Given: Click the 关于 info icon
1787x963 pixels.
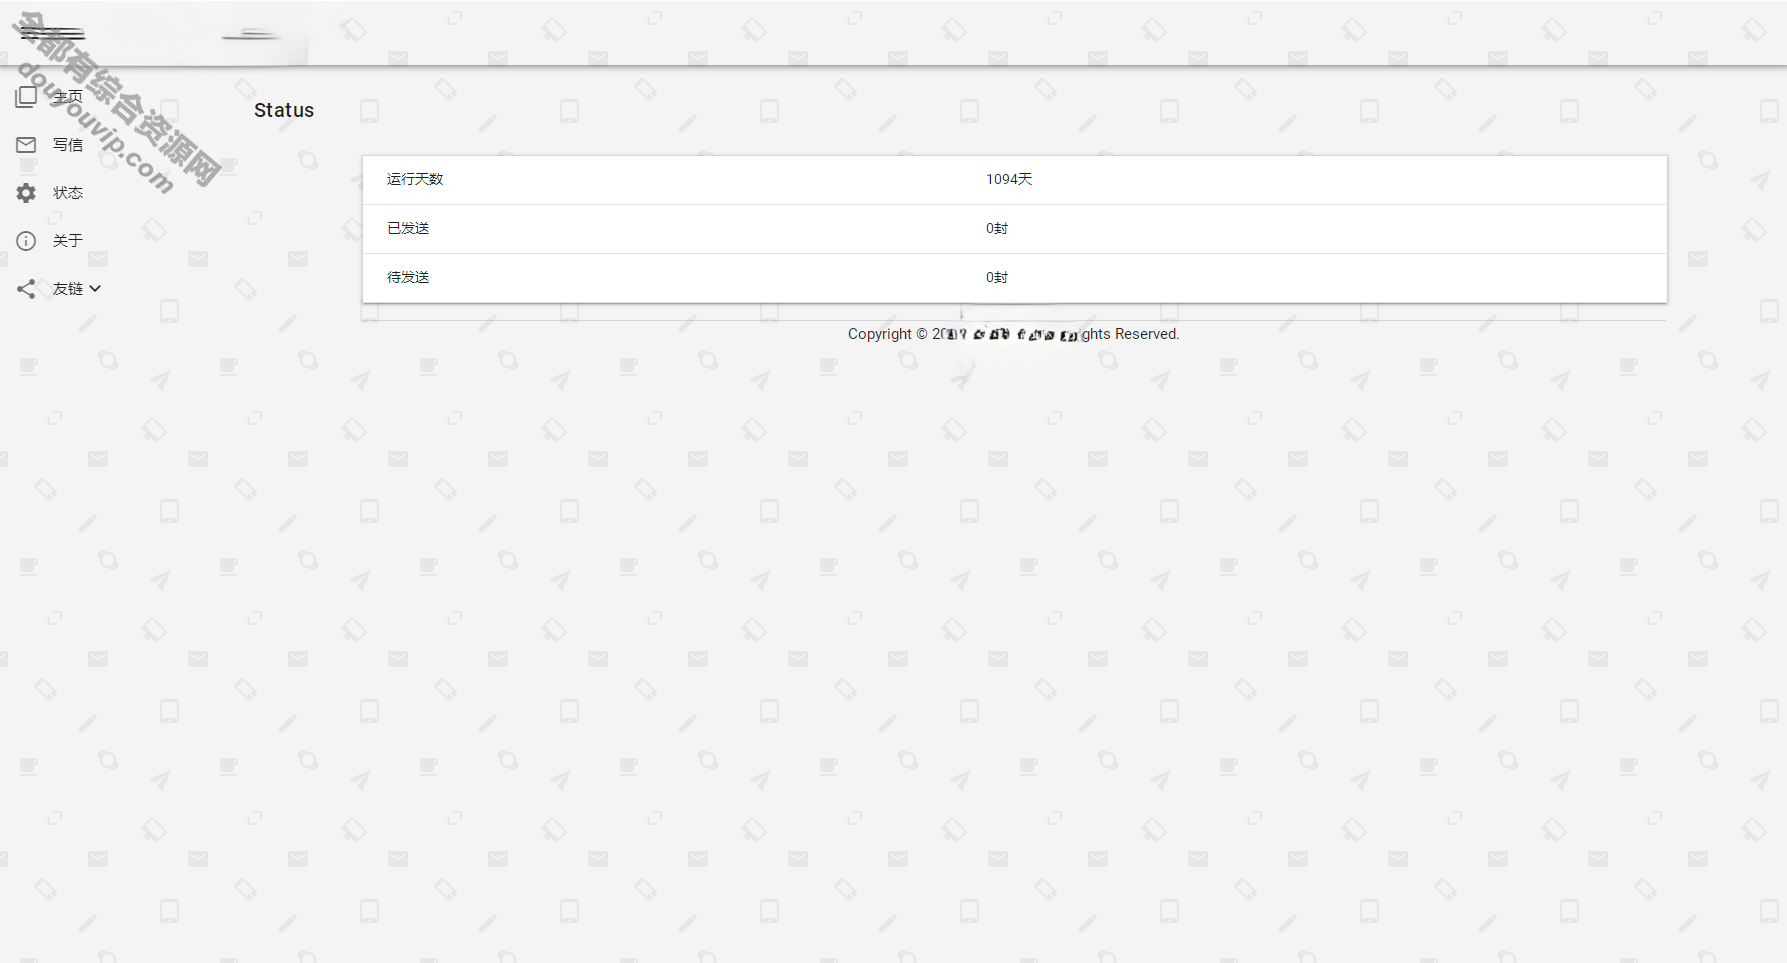Looking at the screenshot, I should (x=26, y=241).
